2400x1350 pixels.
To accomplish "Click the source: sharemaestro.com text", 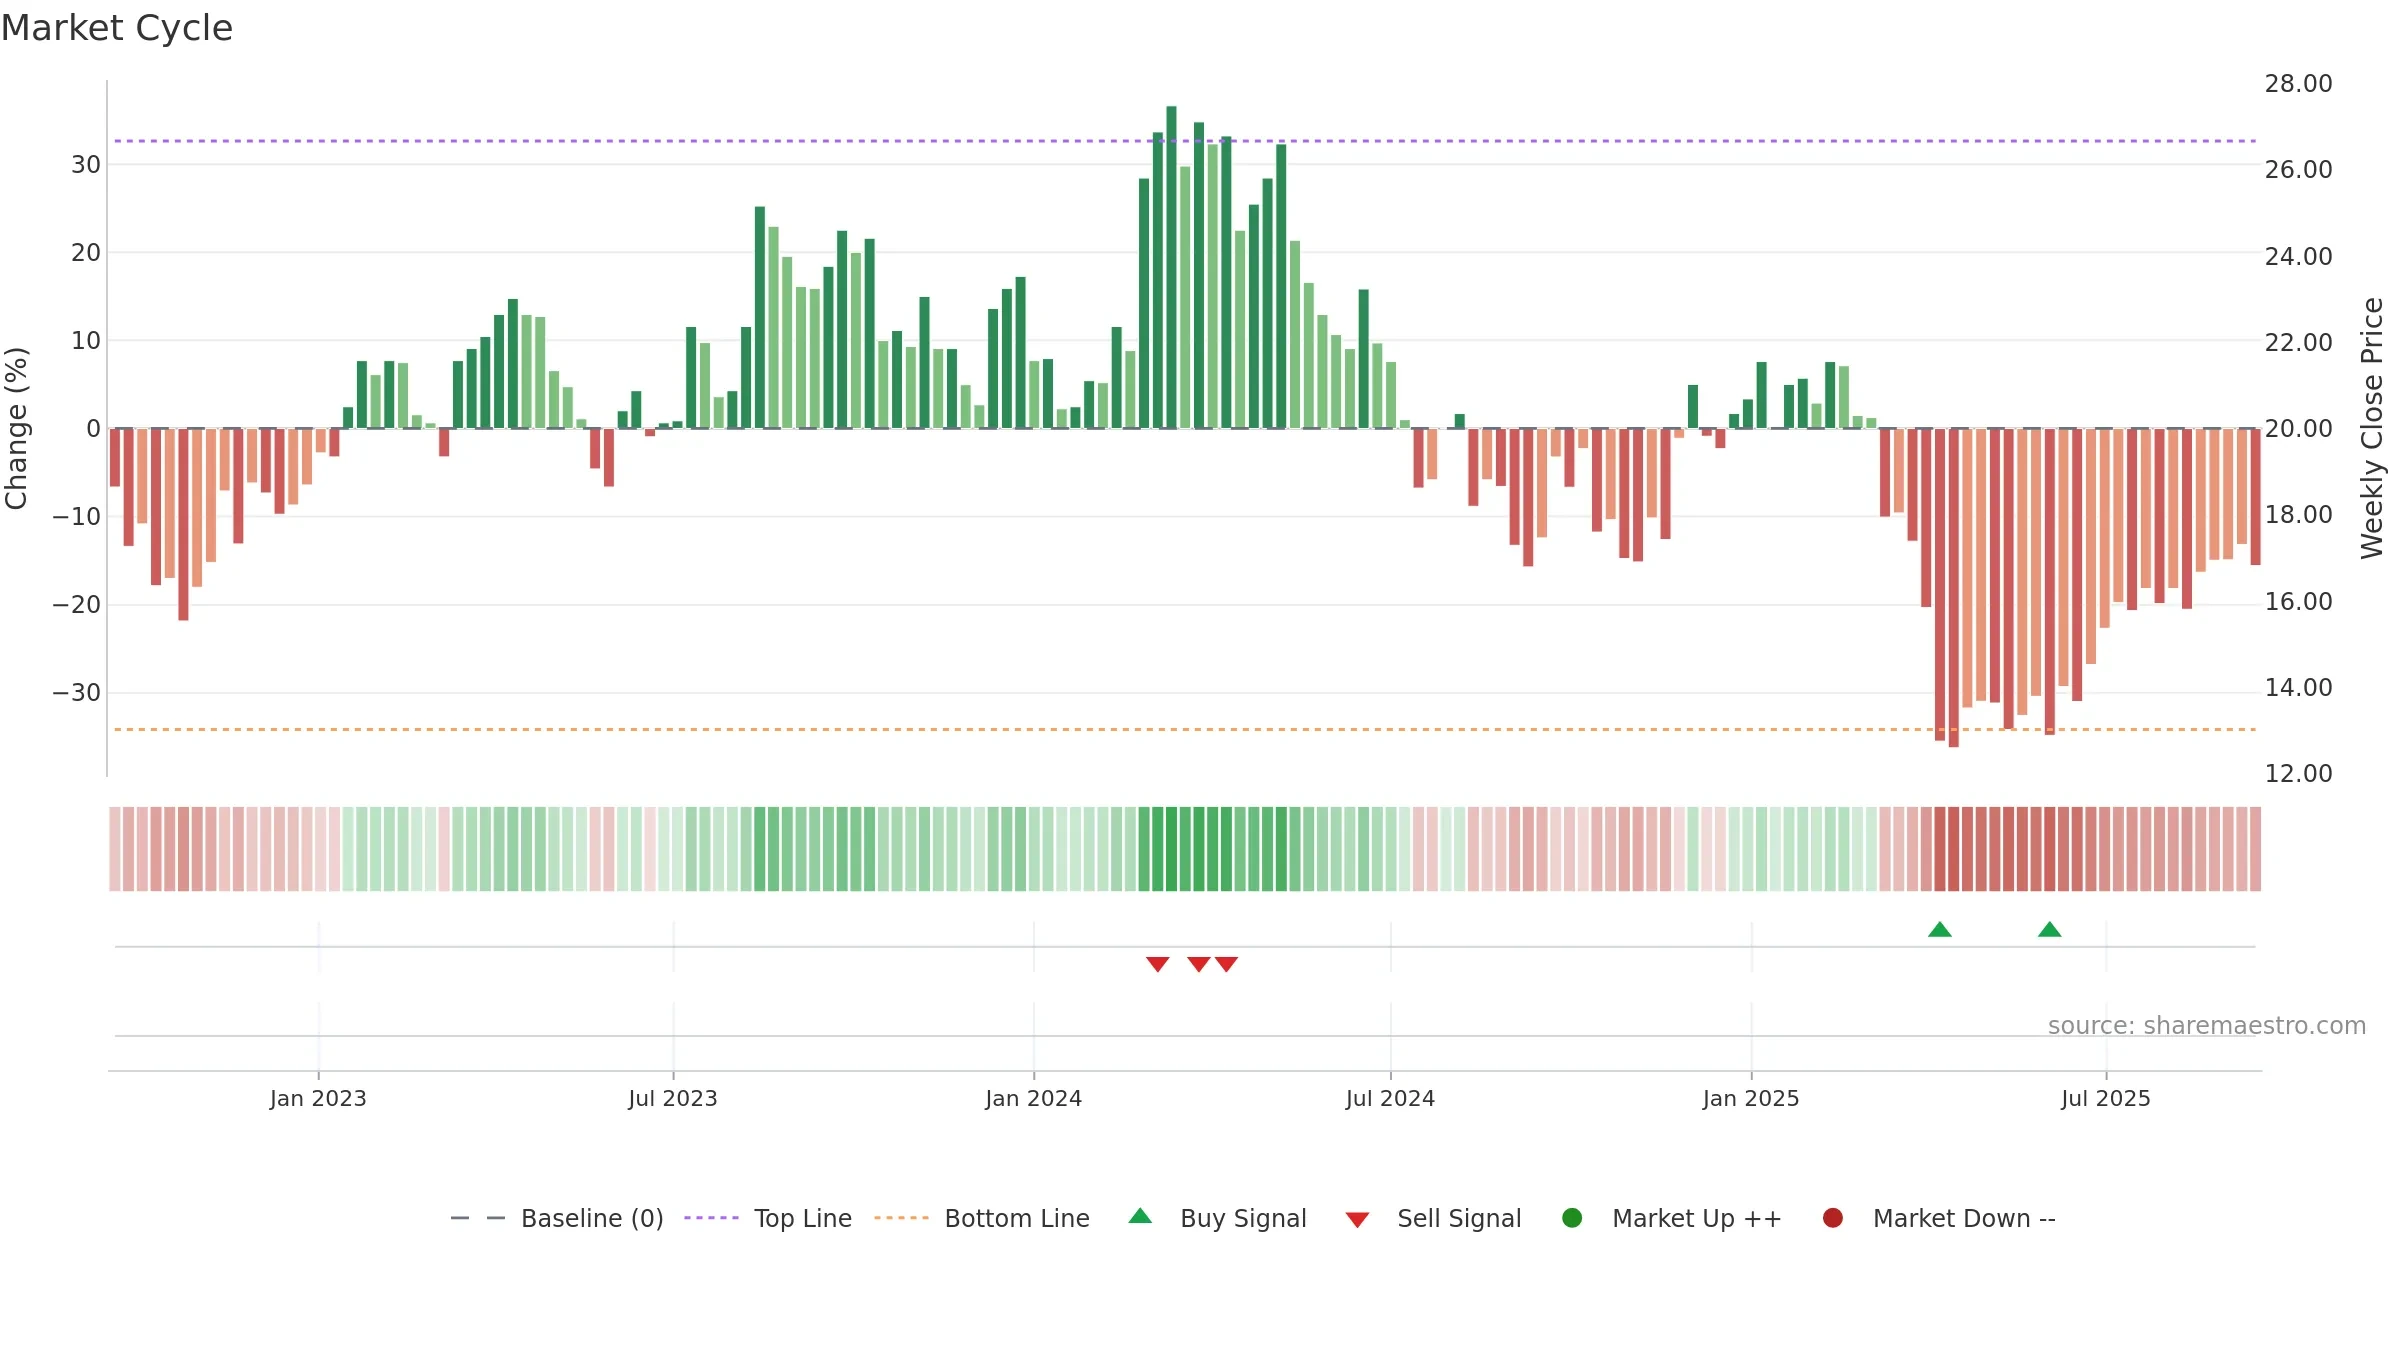I will coord(2207,1026).
